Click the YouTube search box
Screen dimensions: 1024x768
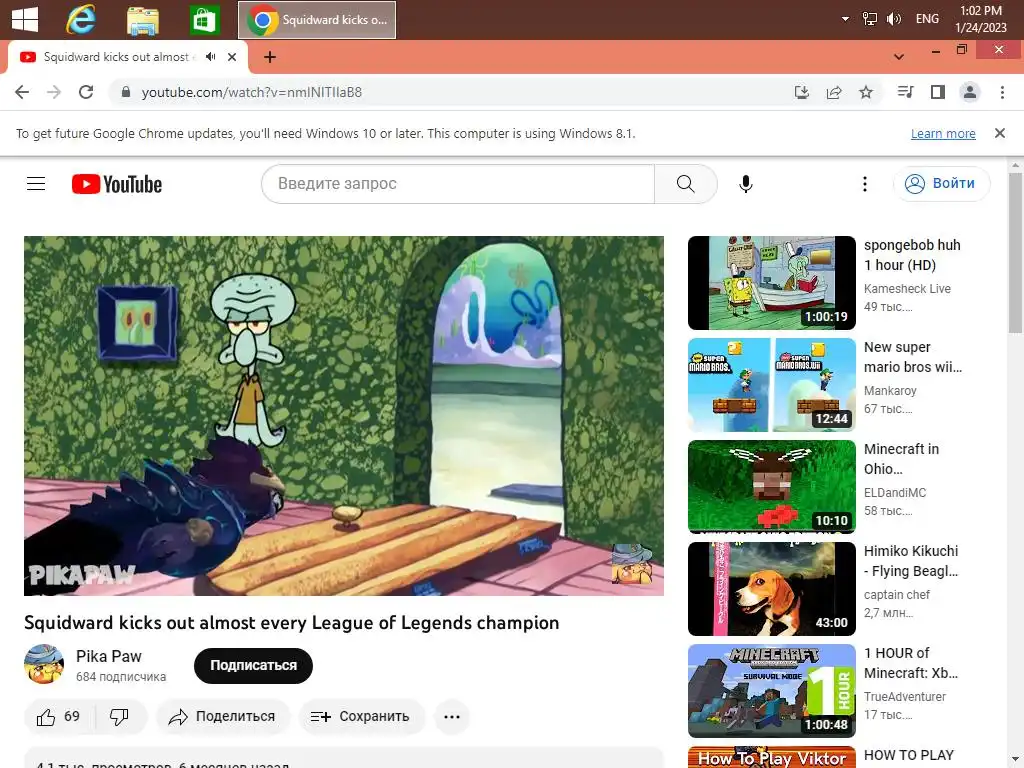[x=458, y=184]
